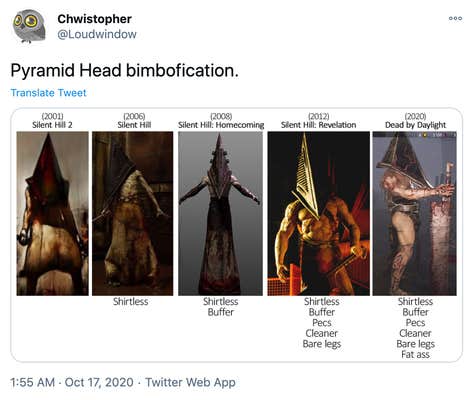This screenshot has height=400, width=475.
Task: Click the Silent Hill 2 title caption
Action: click(x=52, y=125)
